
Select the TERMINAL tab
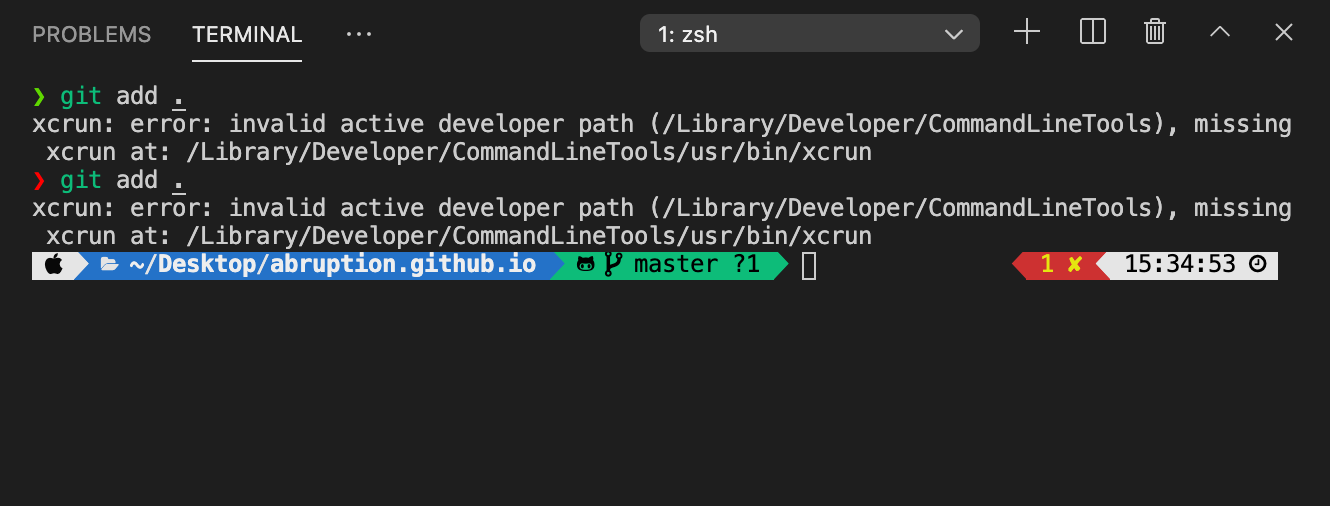247,34
